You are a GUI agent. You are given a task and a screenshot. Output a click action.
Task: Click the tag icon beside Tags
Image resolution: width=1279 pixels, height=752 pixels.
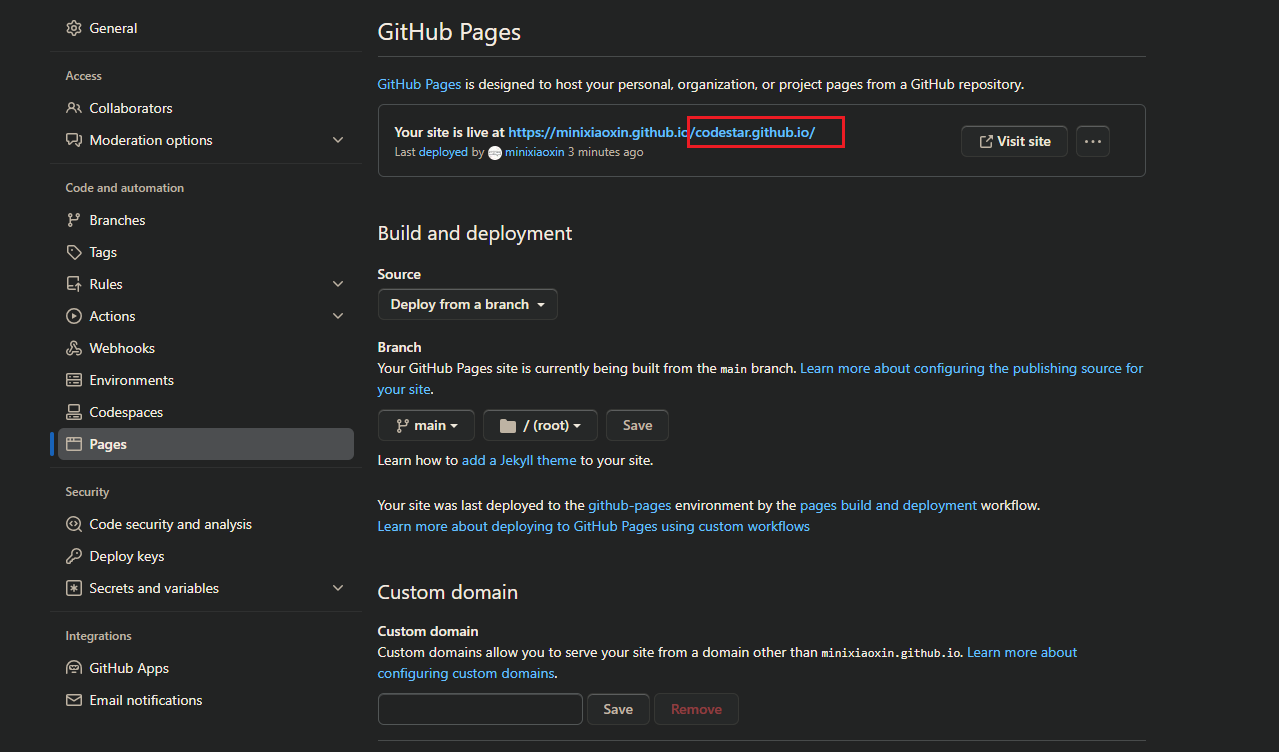tap(74, 252)
